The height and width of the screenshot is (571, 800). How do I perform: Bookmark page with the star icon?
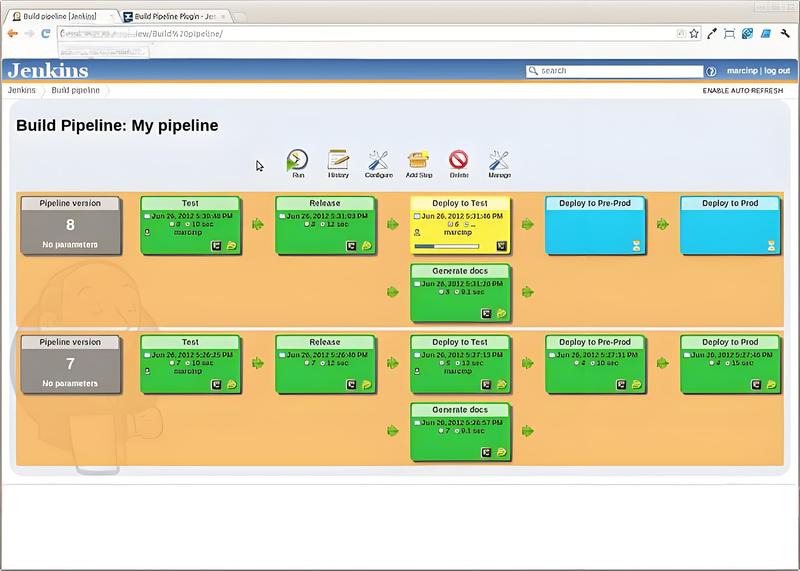[694, 34]
